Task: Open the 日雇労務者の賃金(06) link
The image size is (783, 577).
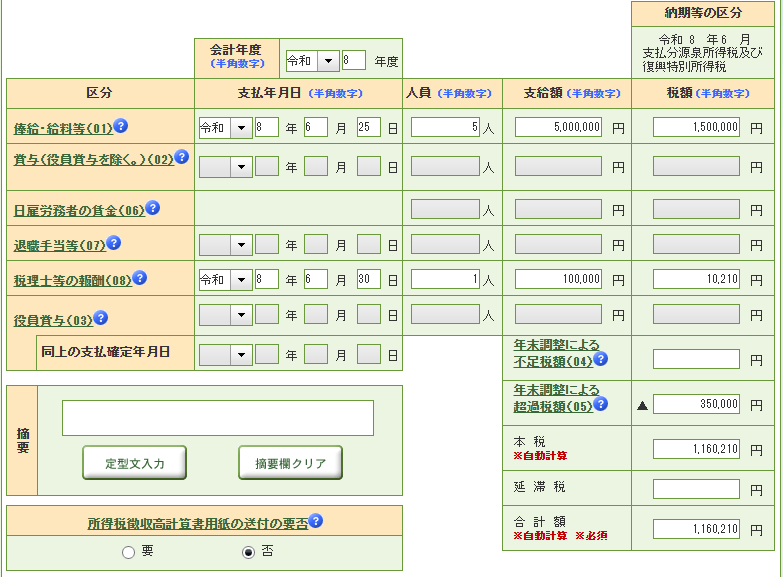Action: (x=79, y=211)
